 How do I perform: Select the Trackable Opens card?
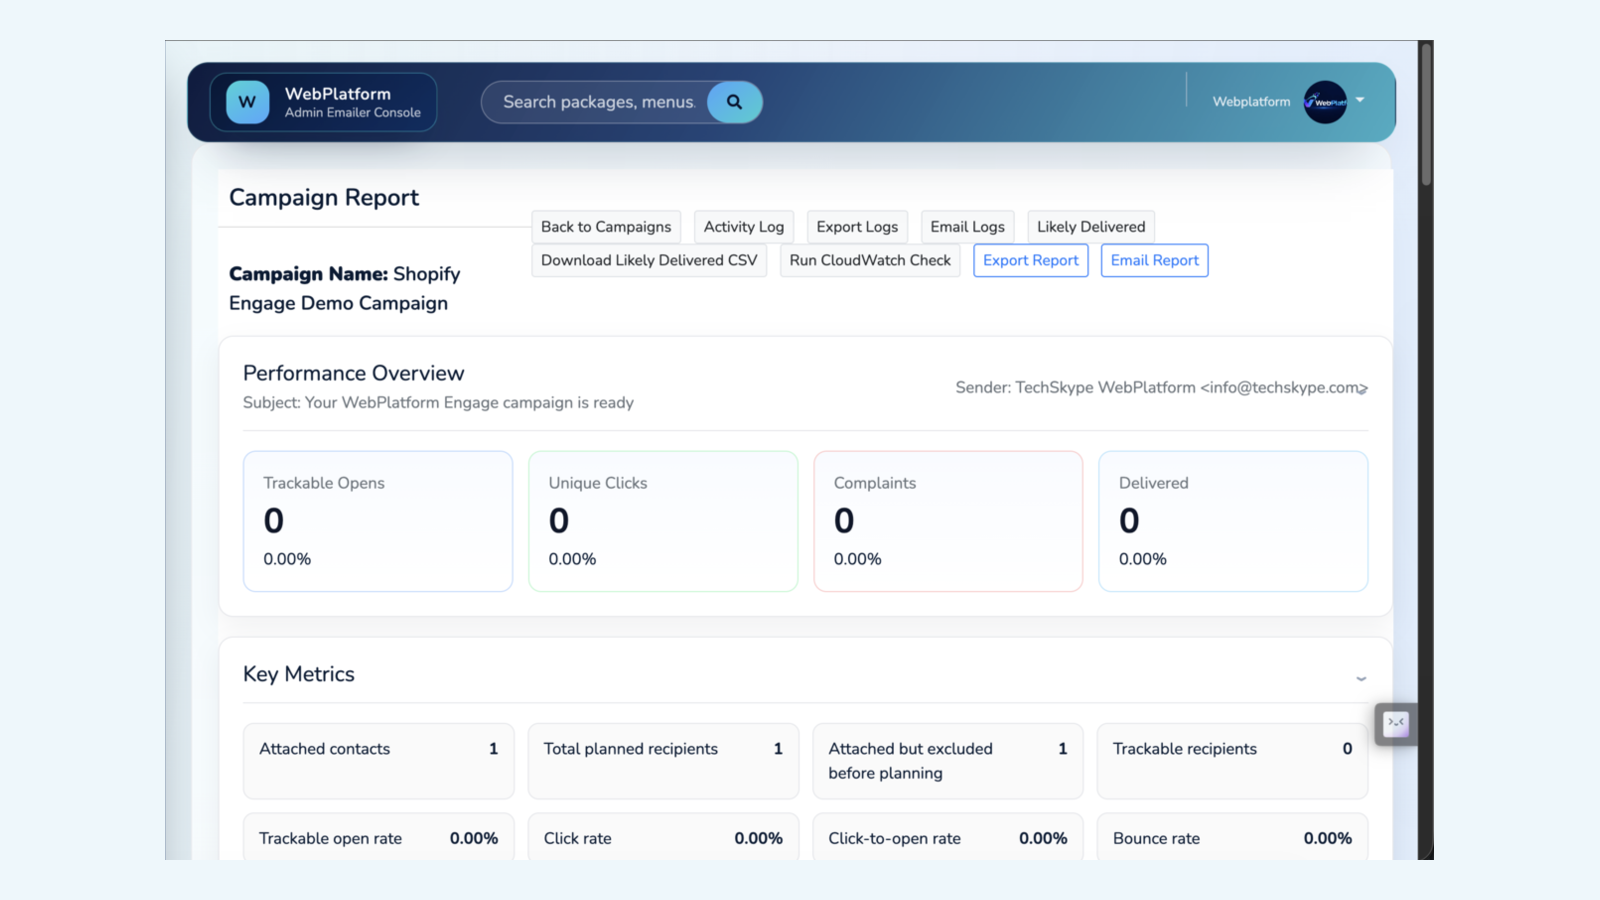pyautogui.click(x=378, y=521)
